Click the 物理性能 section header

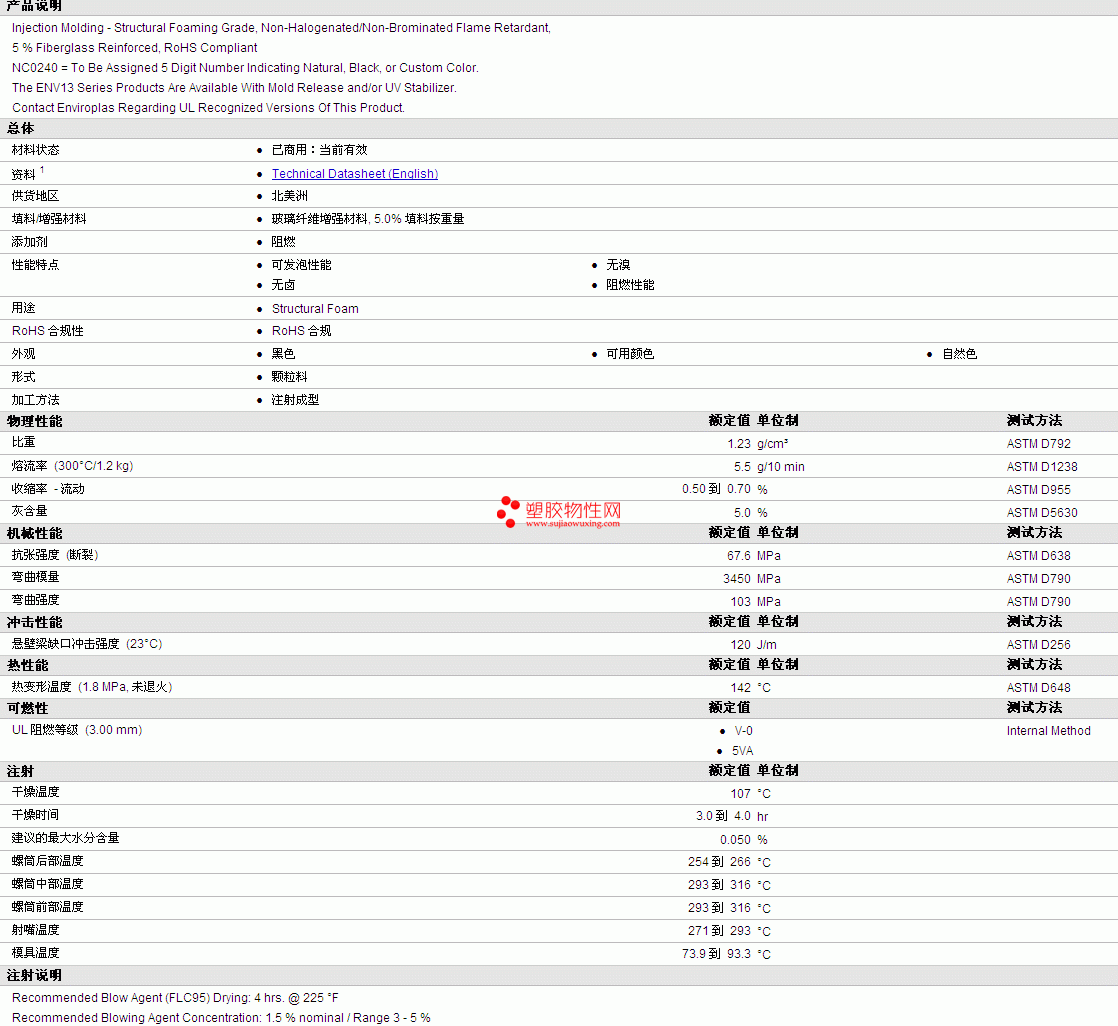(x=34, y=421)
